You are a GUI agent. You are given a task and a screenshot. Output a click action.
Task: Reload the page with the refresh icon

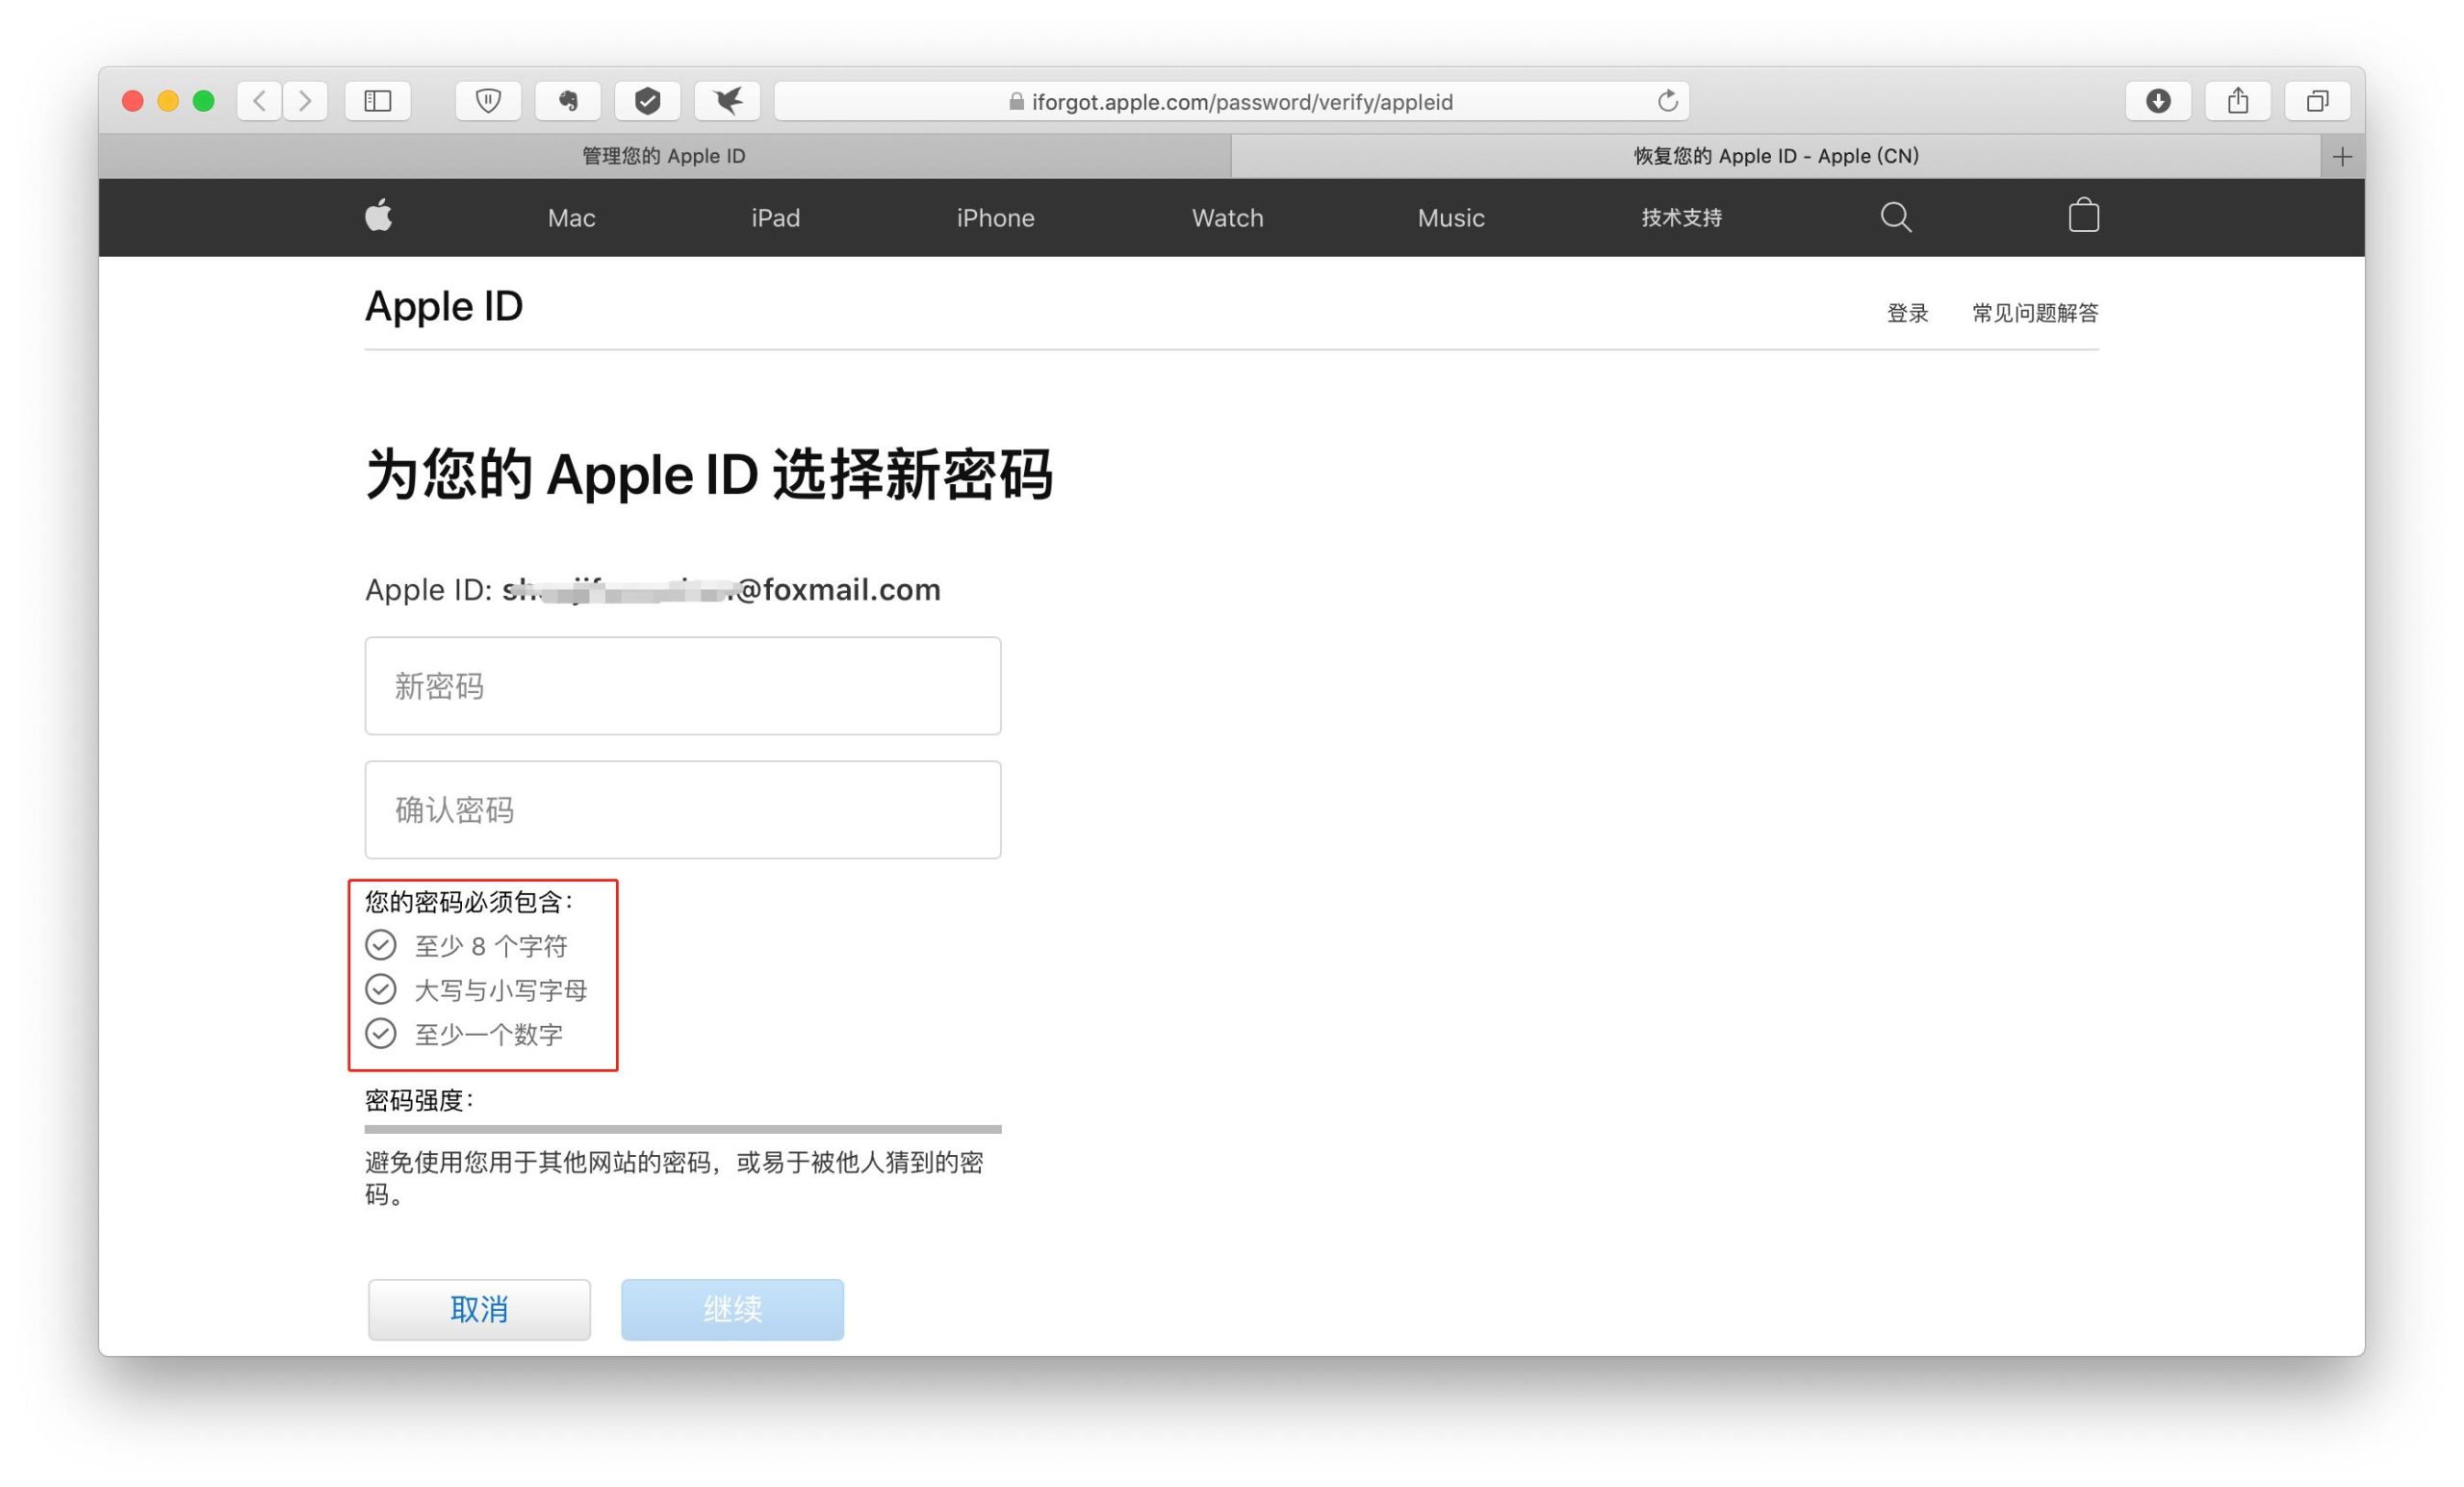tap(1667, 101)
